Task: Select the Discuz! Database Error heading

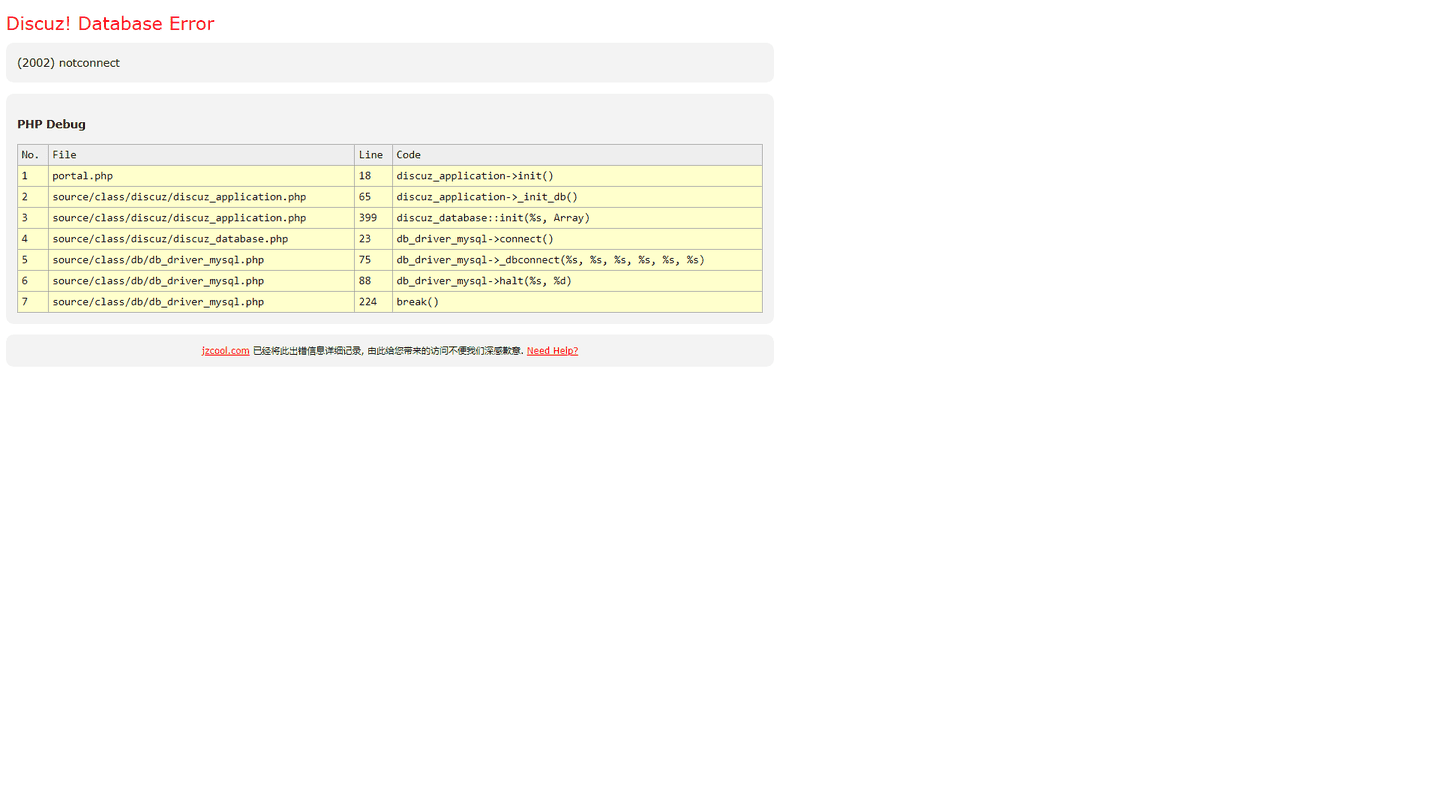Action: [110, 23]
